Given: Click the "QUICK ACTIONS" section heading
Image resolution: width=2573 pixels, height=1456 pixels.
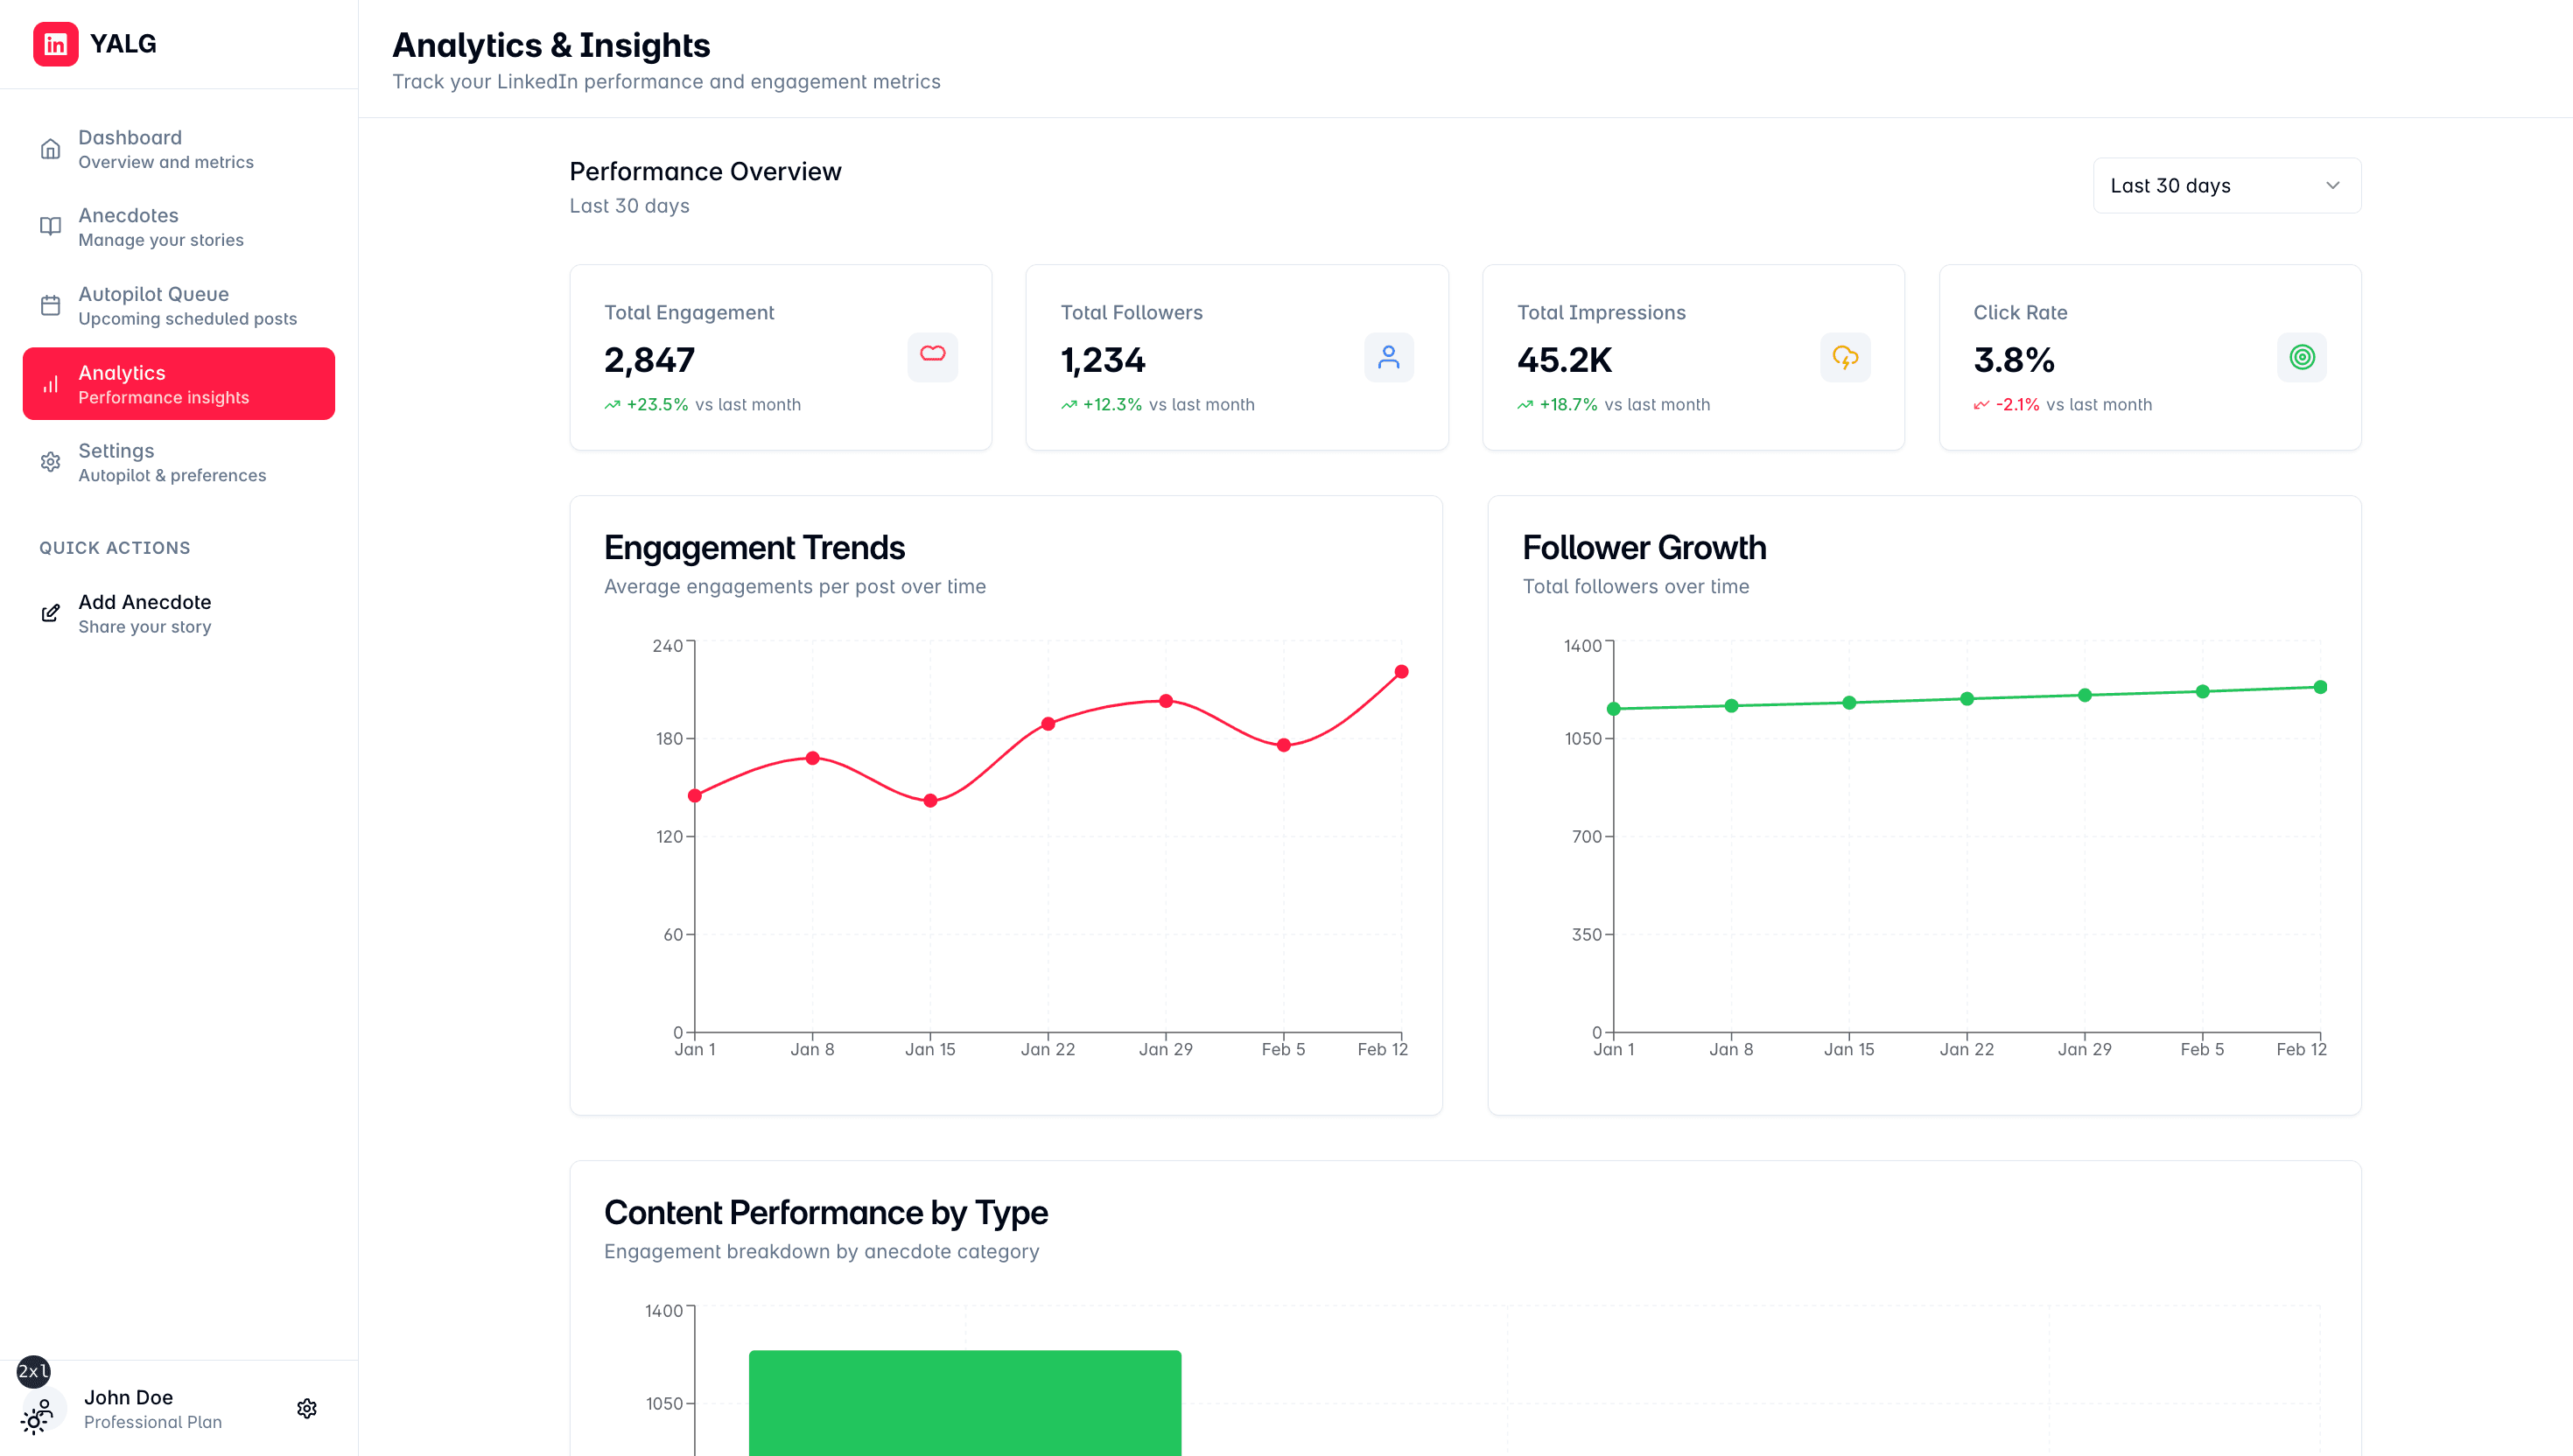Looking at the screenshot, I should click(115, 548).
